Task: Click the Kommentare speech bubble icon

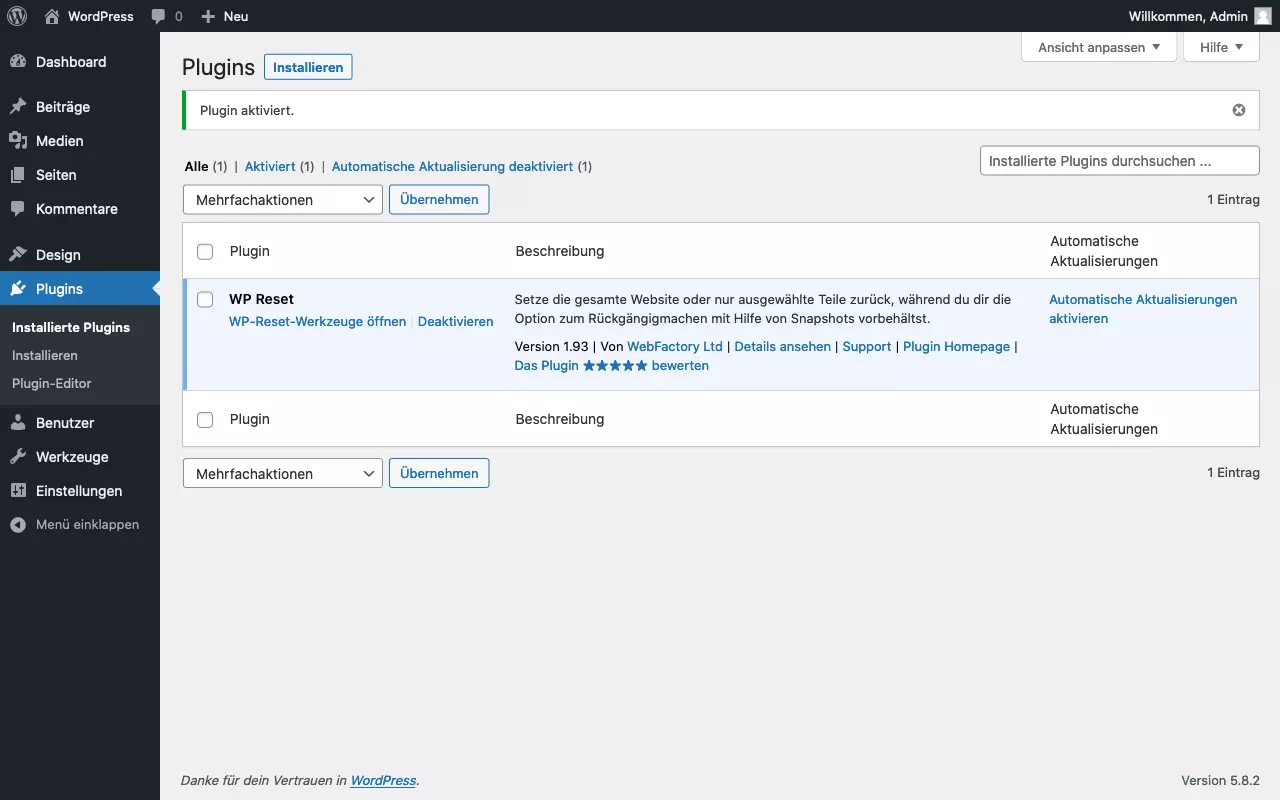Action: (18, 209)
